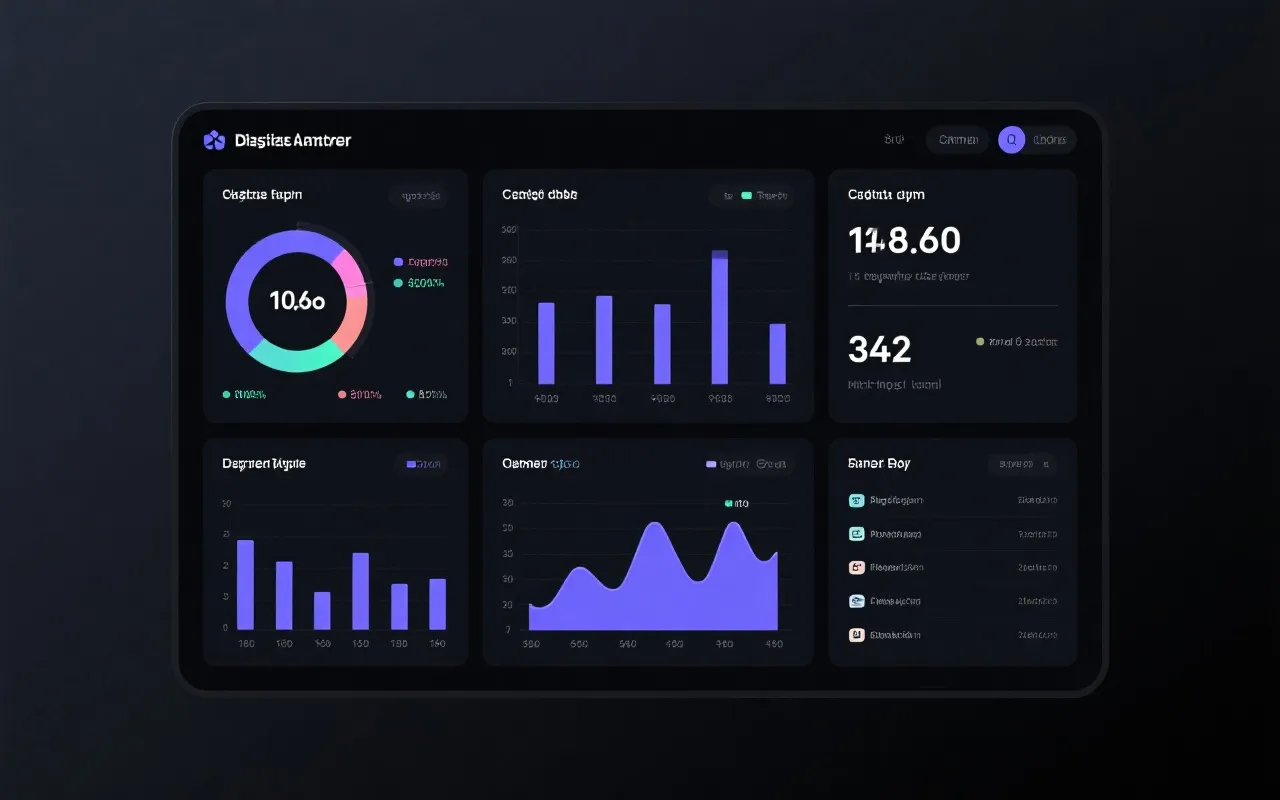The width and height of the screenshot is (1280, 800).
Task: Click the fifth cream-colored list row icon
Action: pyautogui.click(x=856, y=634)
